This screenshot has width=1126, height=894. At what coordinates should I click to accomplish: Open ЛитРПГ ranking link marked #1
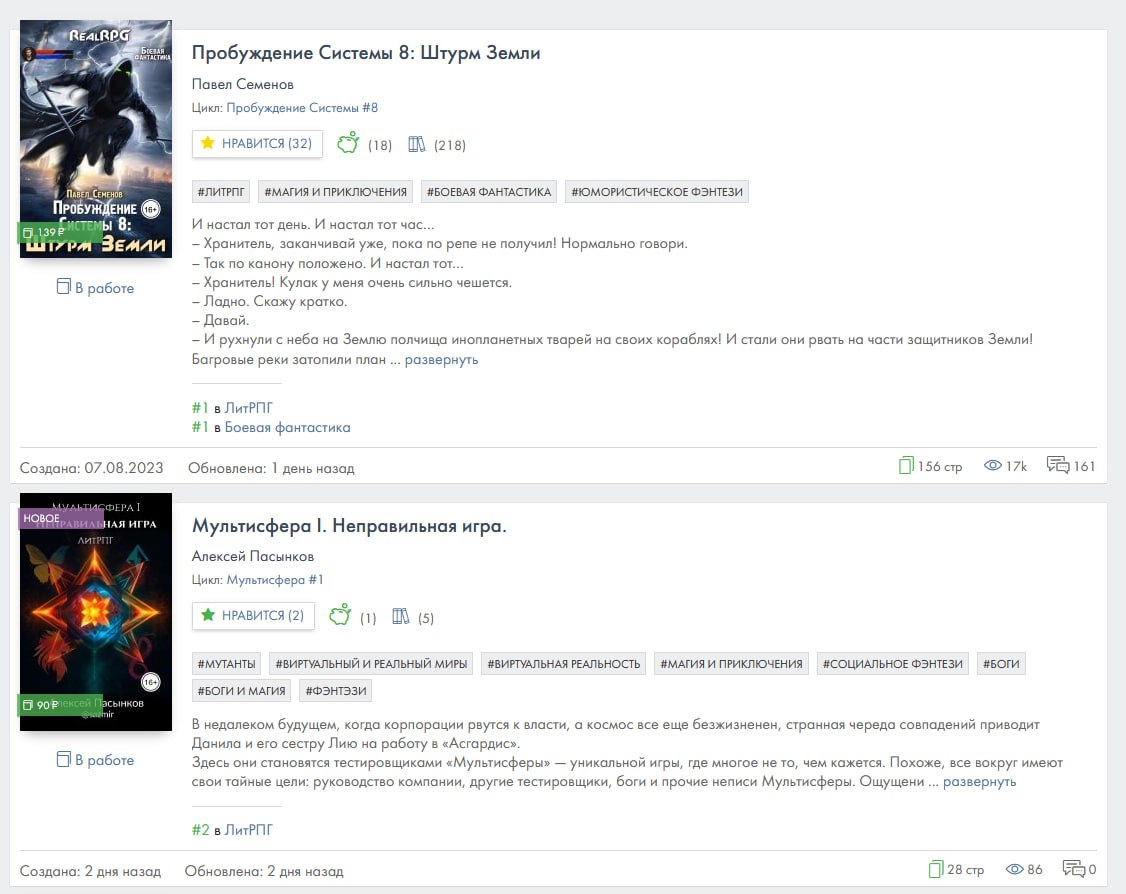click(x=248, y=408)
